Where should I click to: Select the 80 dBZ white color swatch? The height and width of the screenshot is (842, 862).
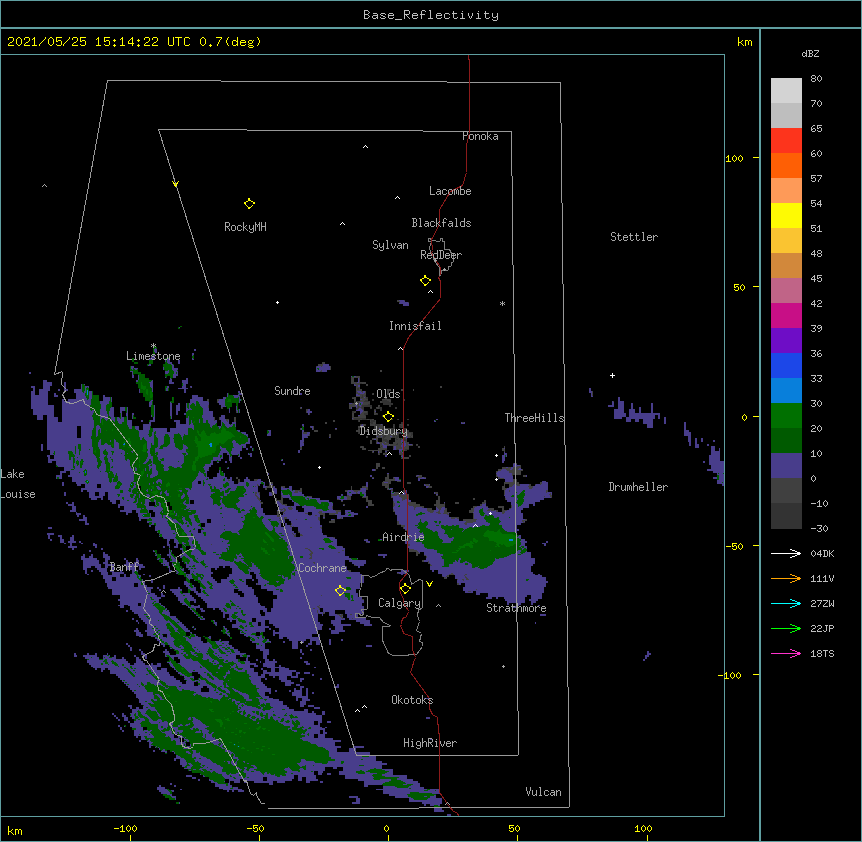click(786, 91)
